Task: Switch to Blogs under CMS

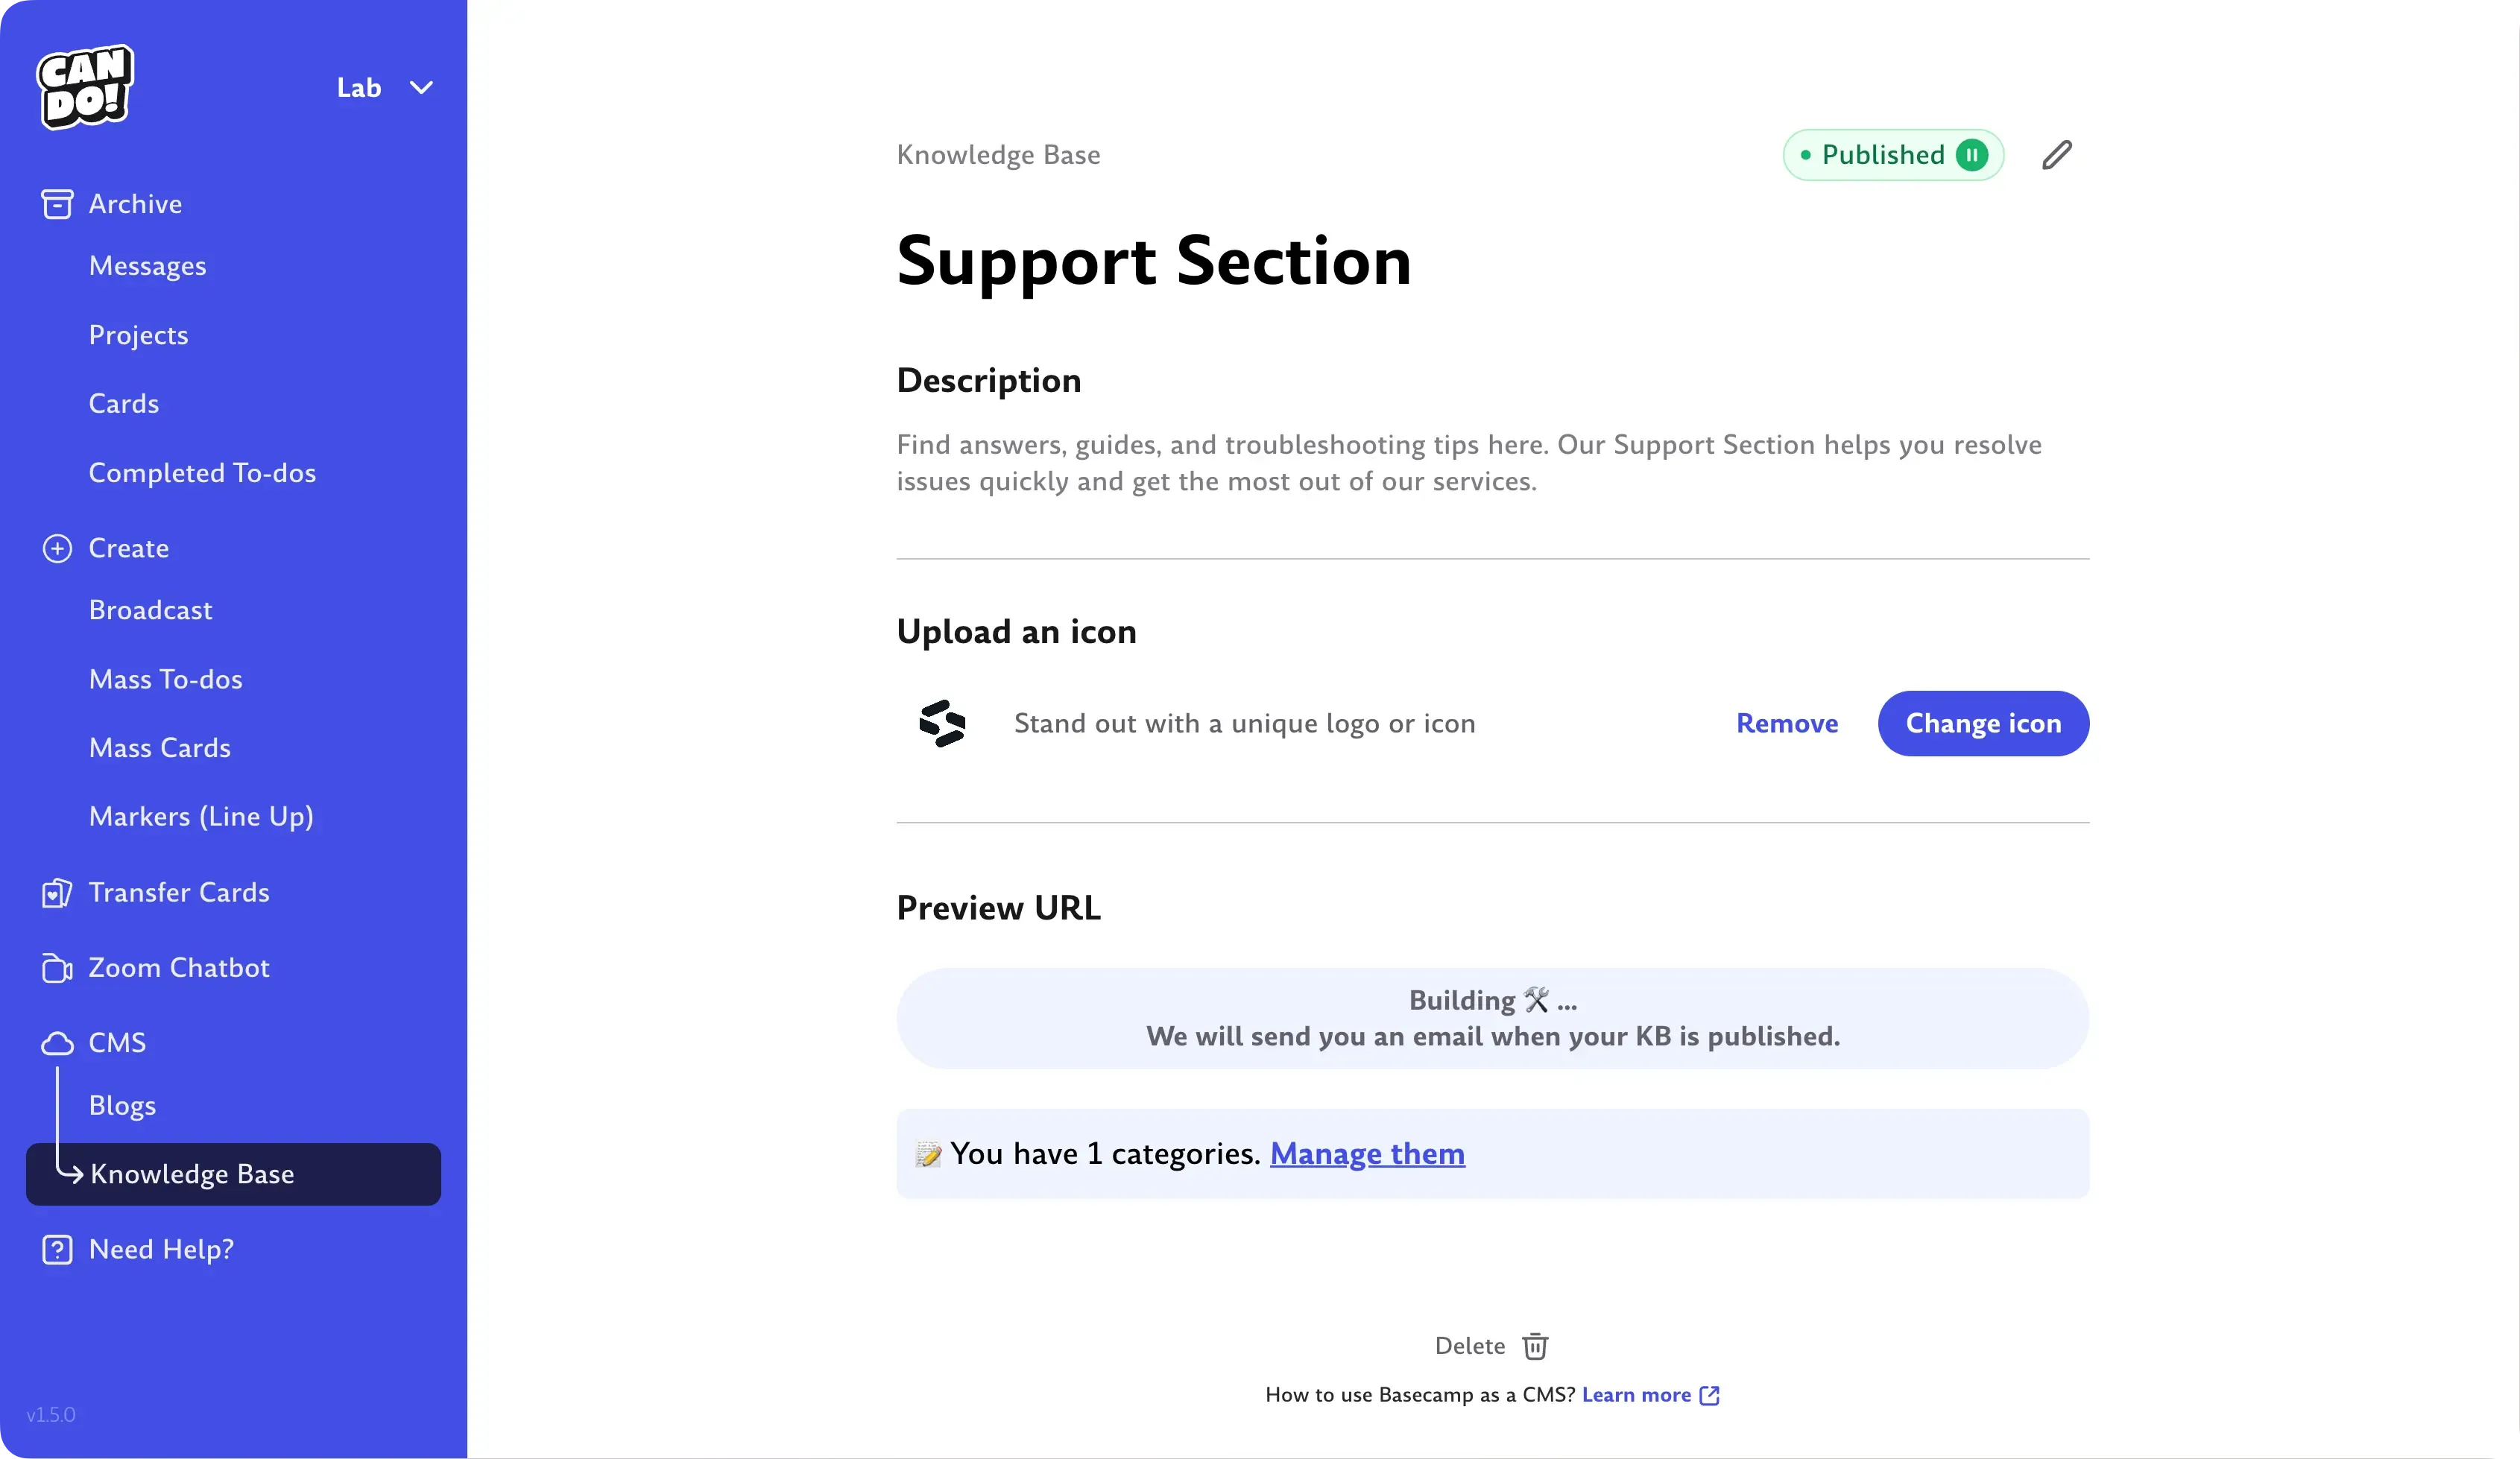Action: click(x=122, y=1105)
